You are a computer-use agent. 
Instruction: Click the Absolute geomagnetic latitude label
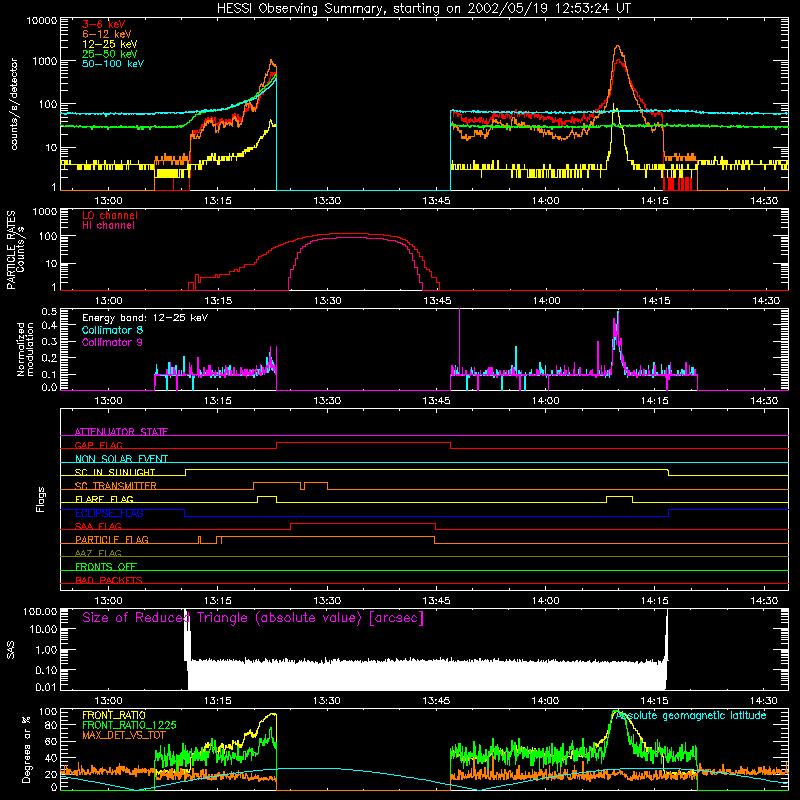[x=691, y=716]
